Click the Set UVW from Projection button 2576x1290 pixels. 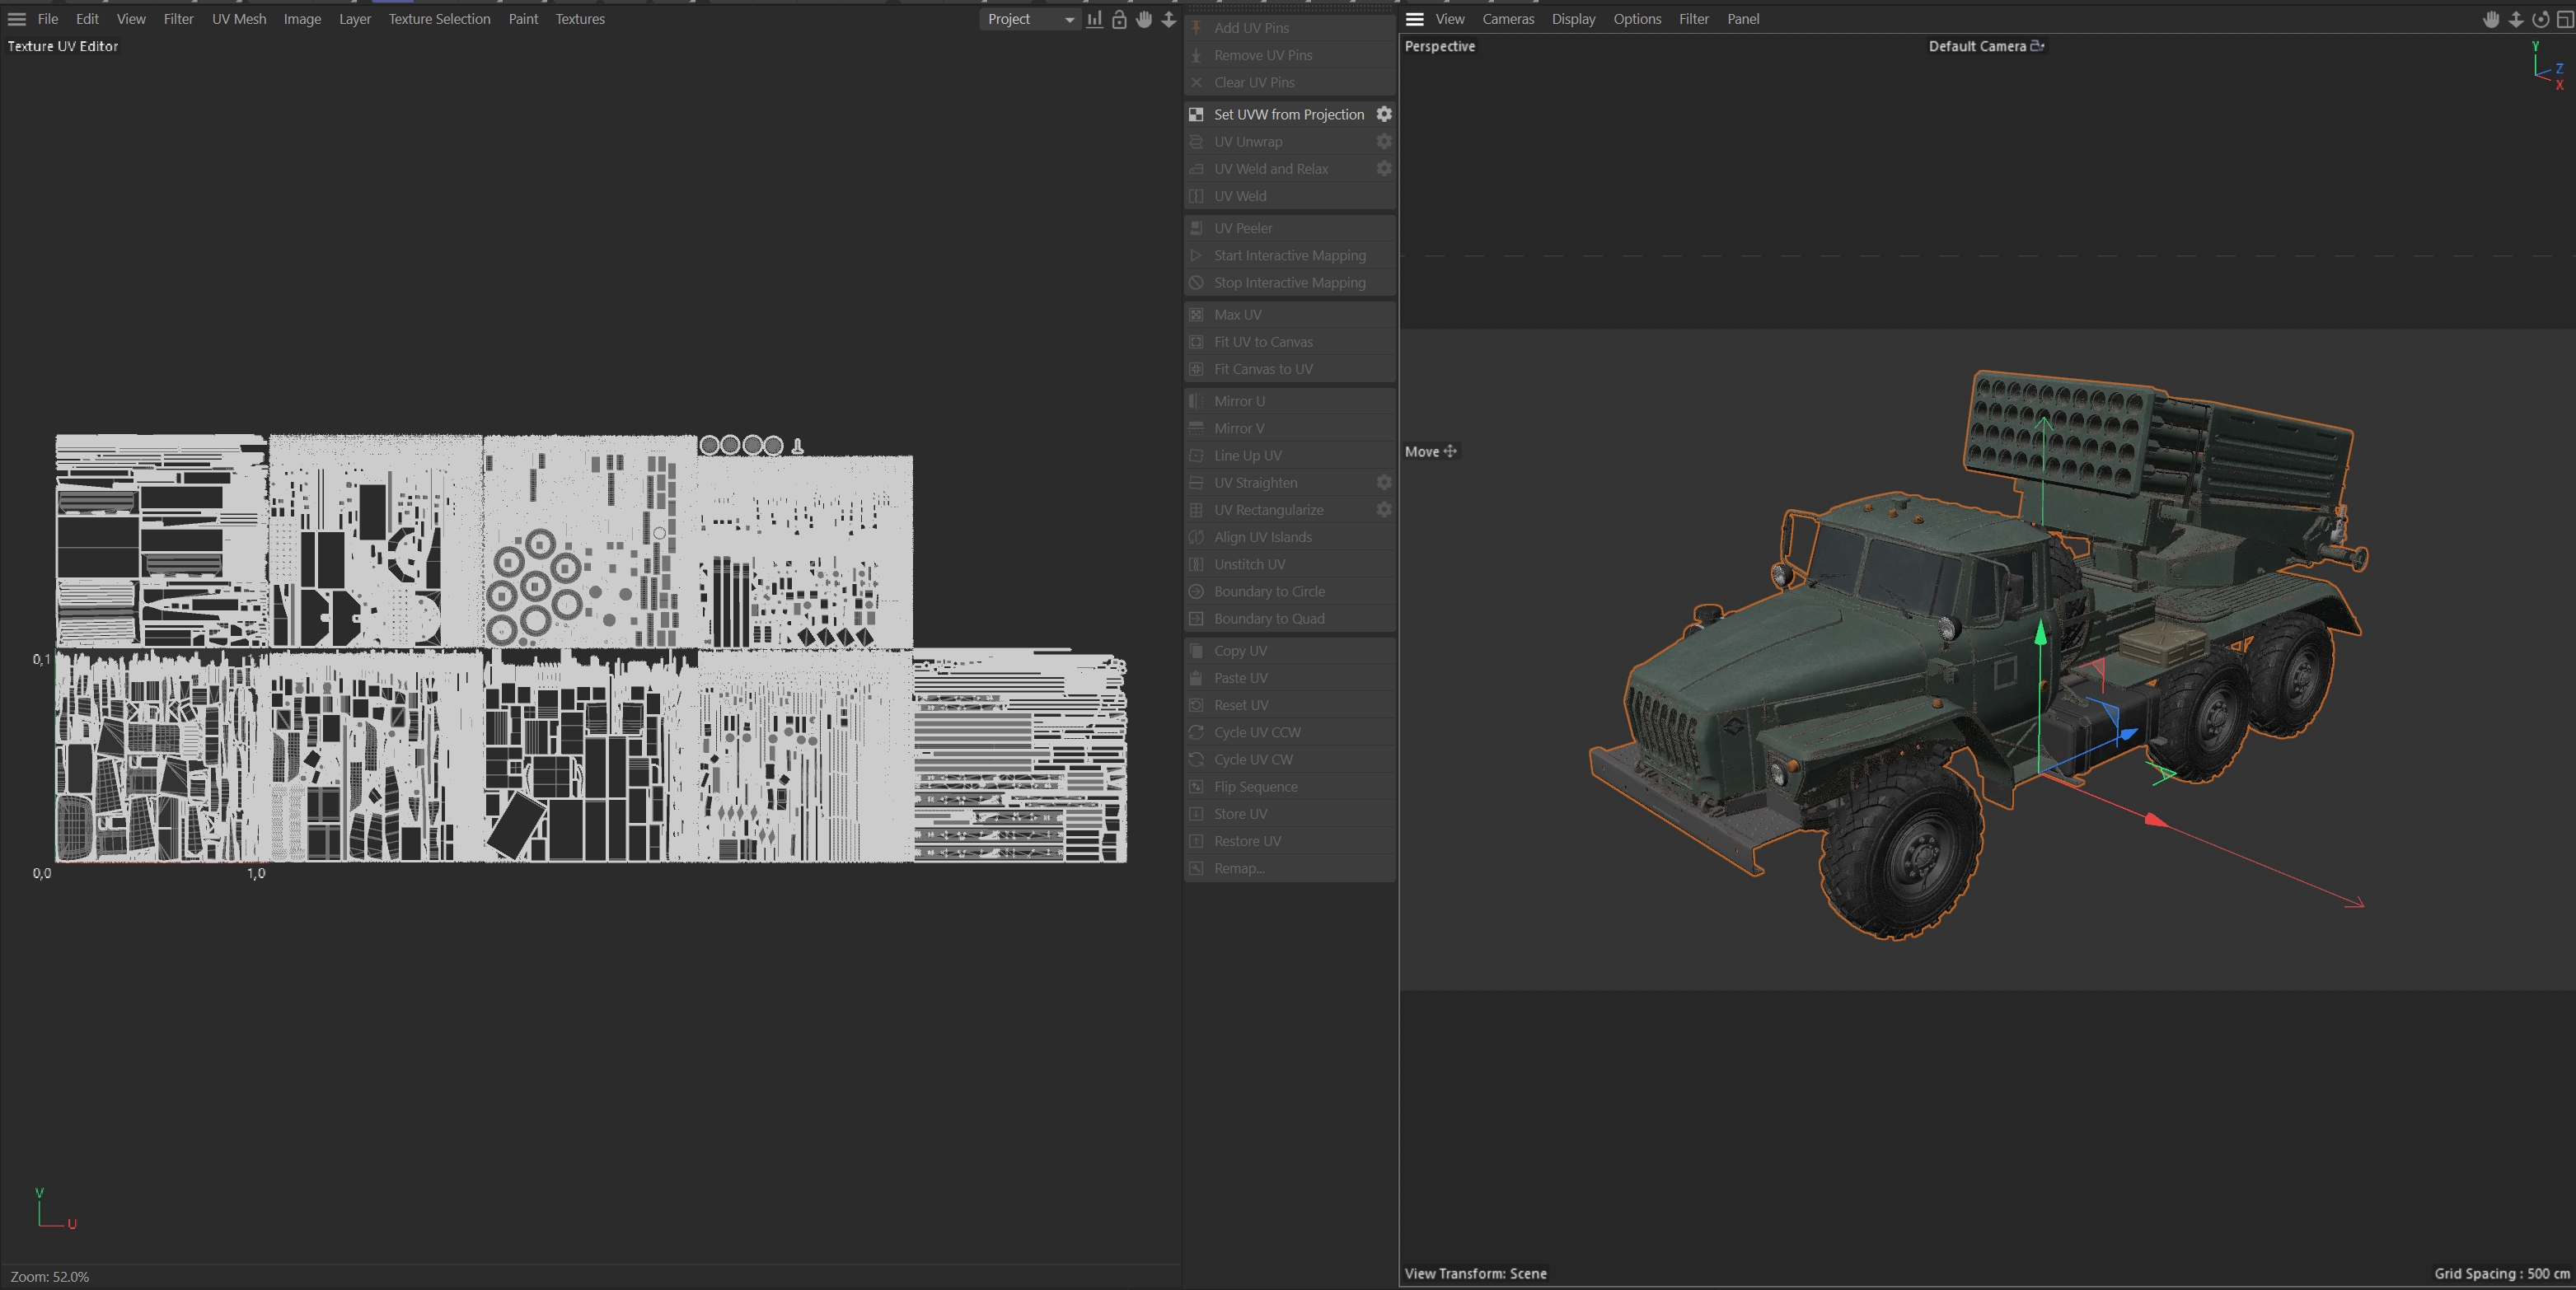click(1288, 114)
